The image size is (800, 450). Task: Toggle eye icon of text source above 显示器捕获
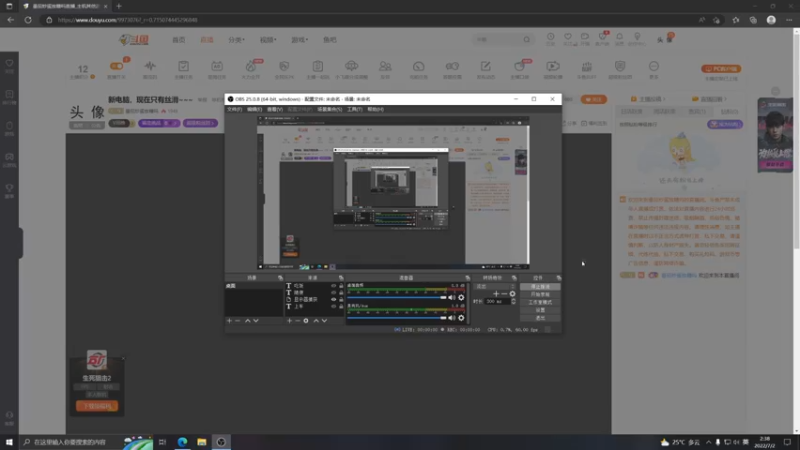tap(334, 292)
